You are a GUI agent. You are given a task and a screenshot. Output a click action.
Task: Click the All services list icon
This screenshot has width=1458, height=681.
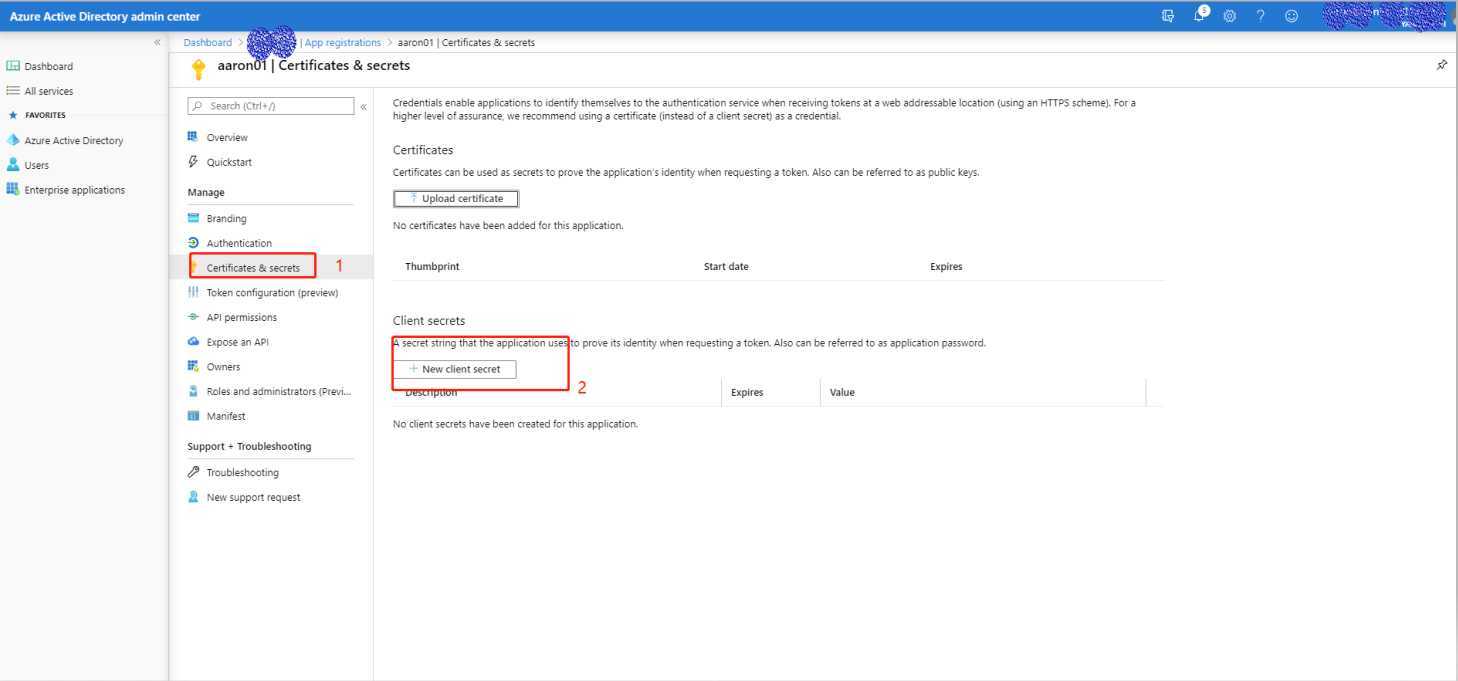[x=13, y=91]
